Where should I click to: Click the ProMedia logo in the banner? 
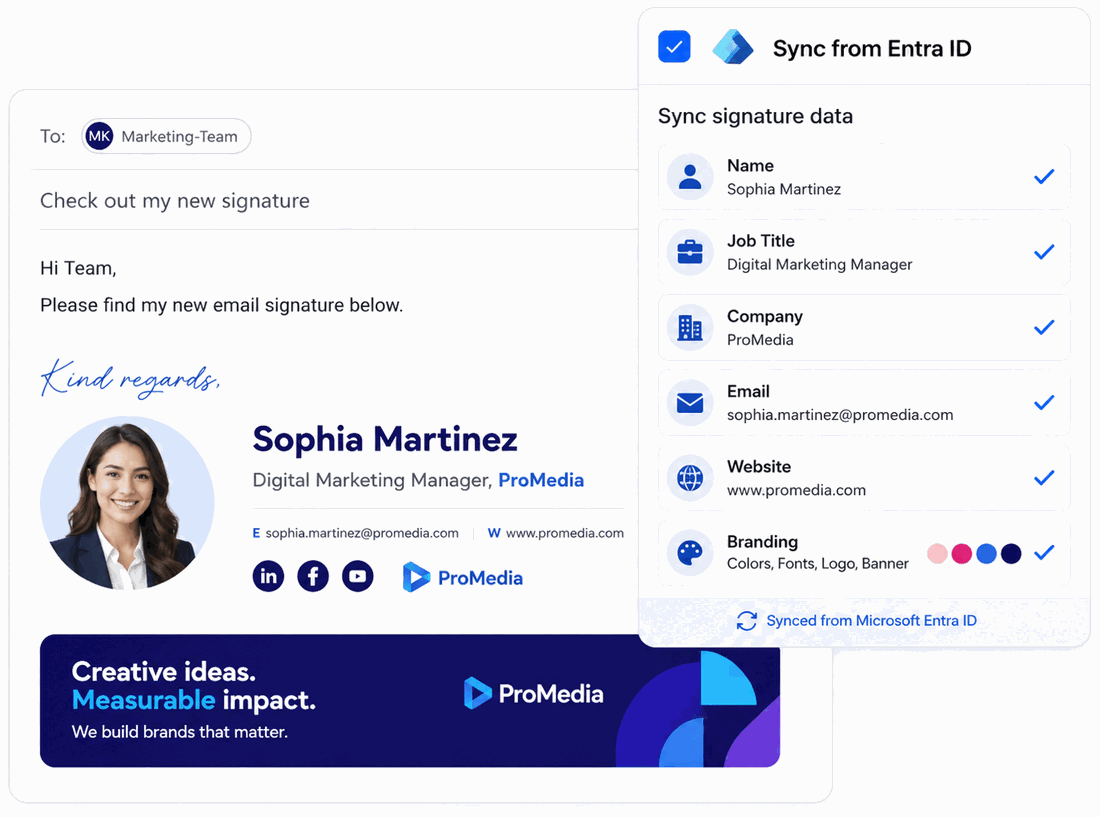click(x=533, y=694)
